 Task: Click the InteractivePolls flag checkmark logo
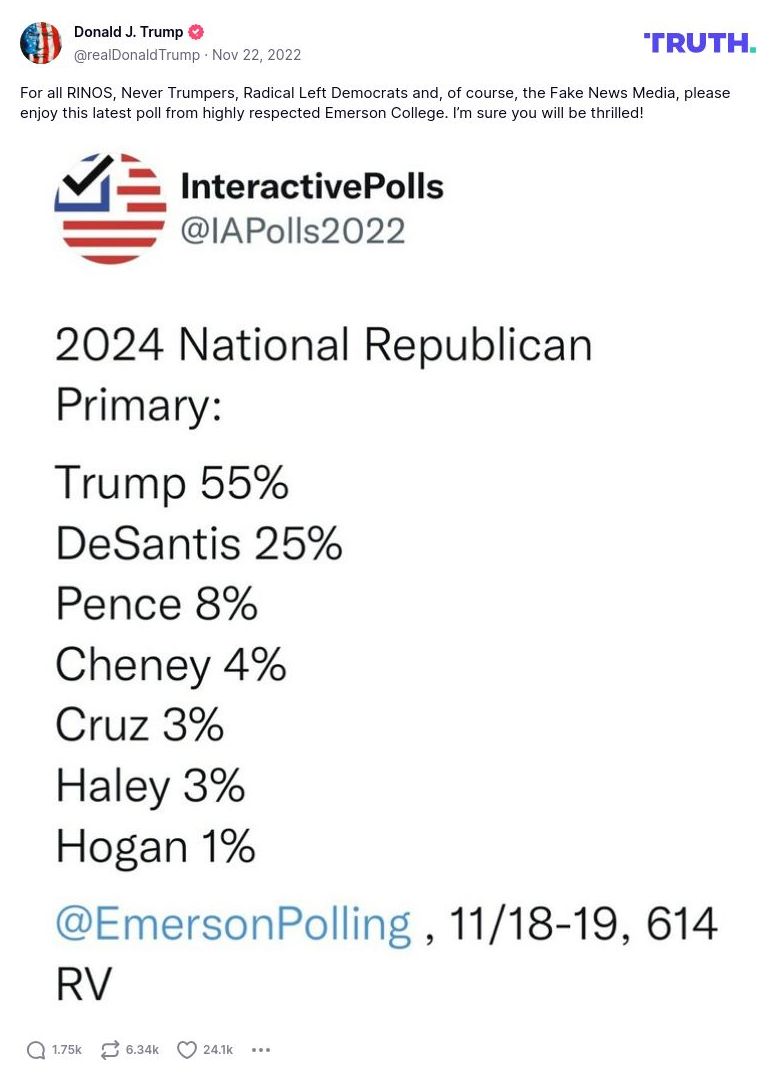[110, 208]
